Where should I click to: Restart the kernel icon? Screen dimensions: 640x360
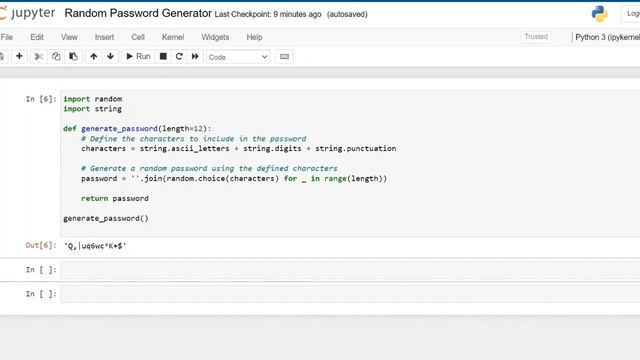point(179,56)
